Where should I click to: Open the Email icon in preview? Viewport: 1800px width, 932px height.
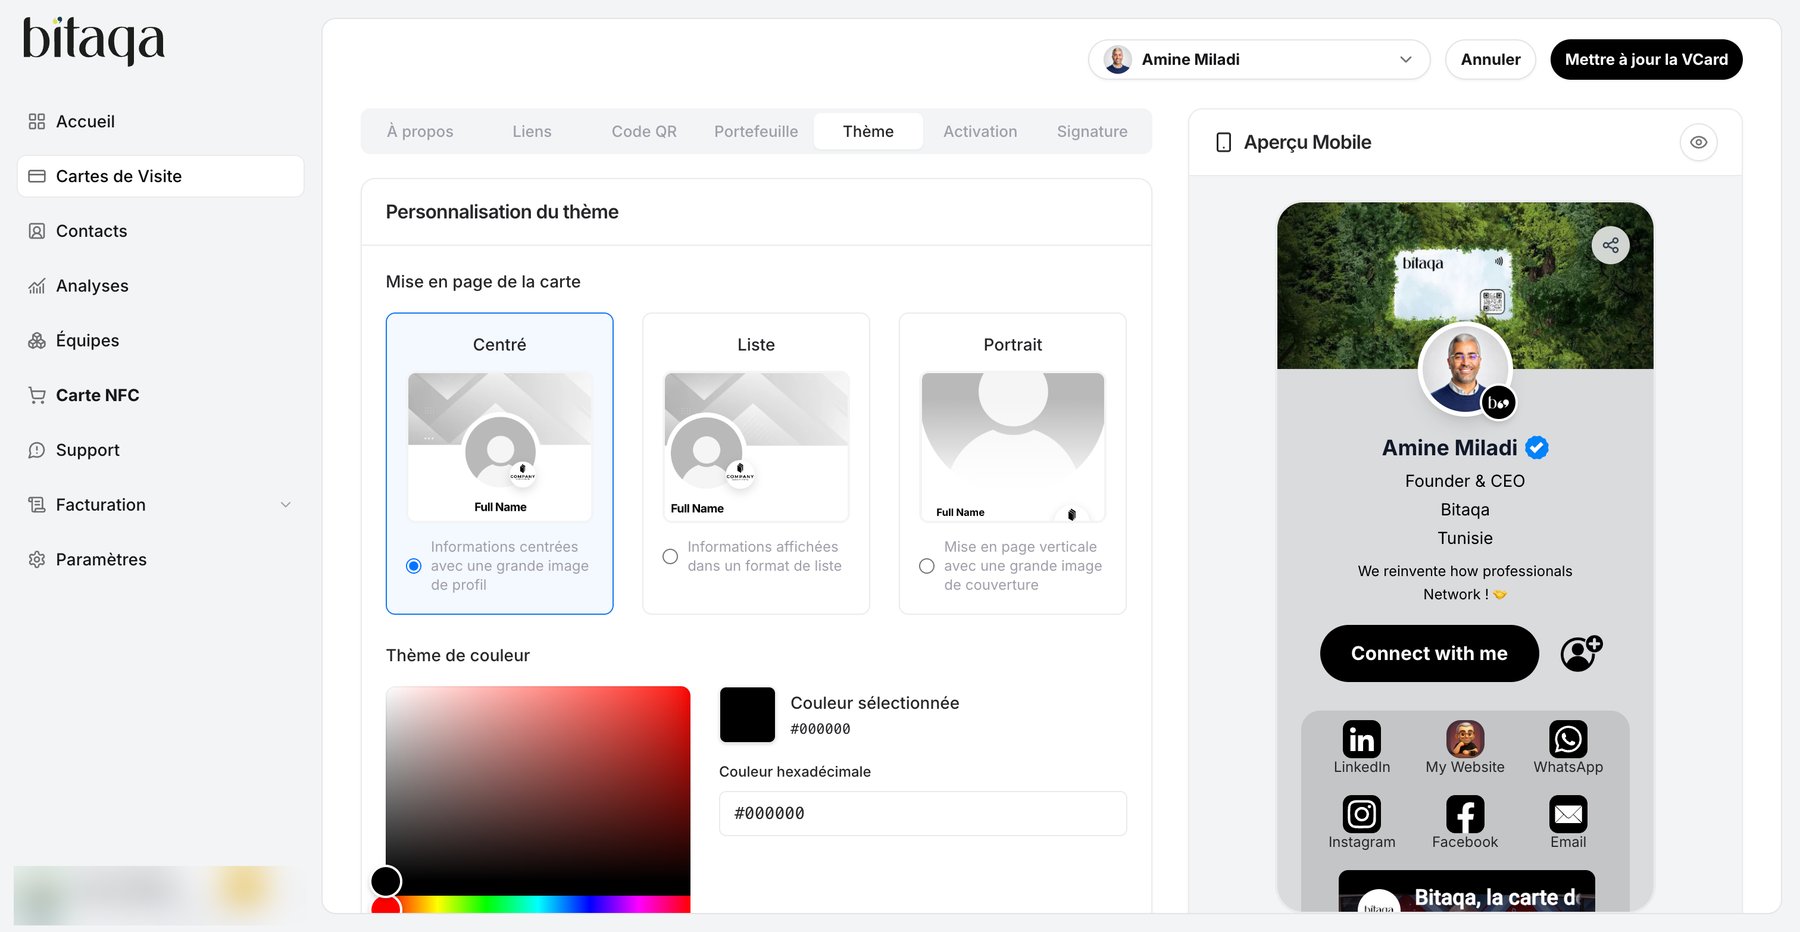[1567, 814]
